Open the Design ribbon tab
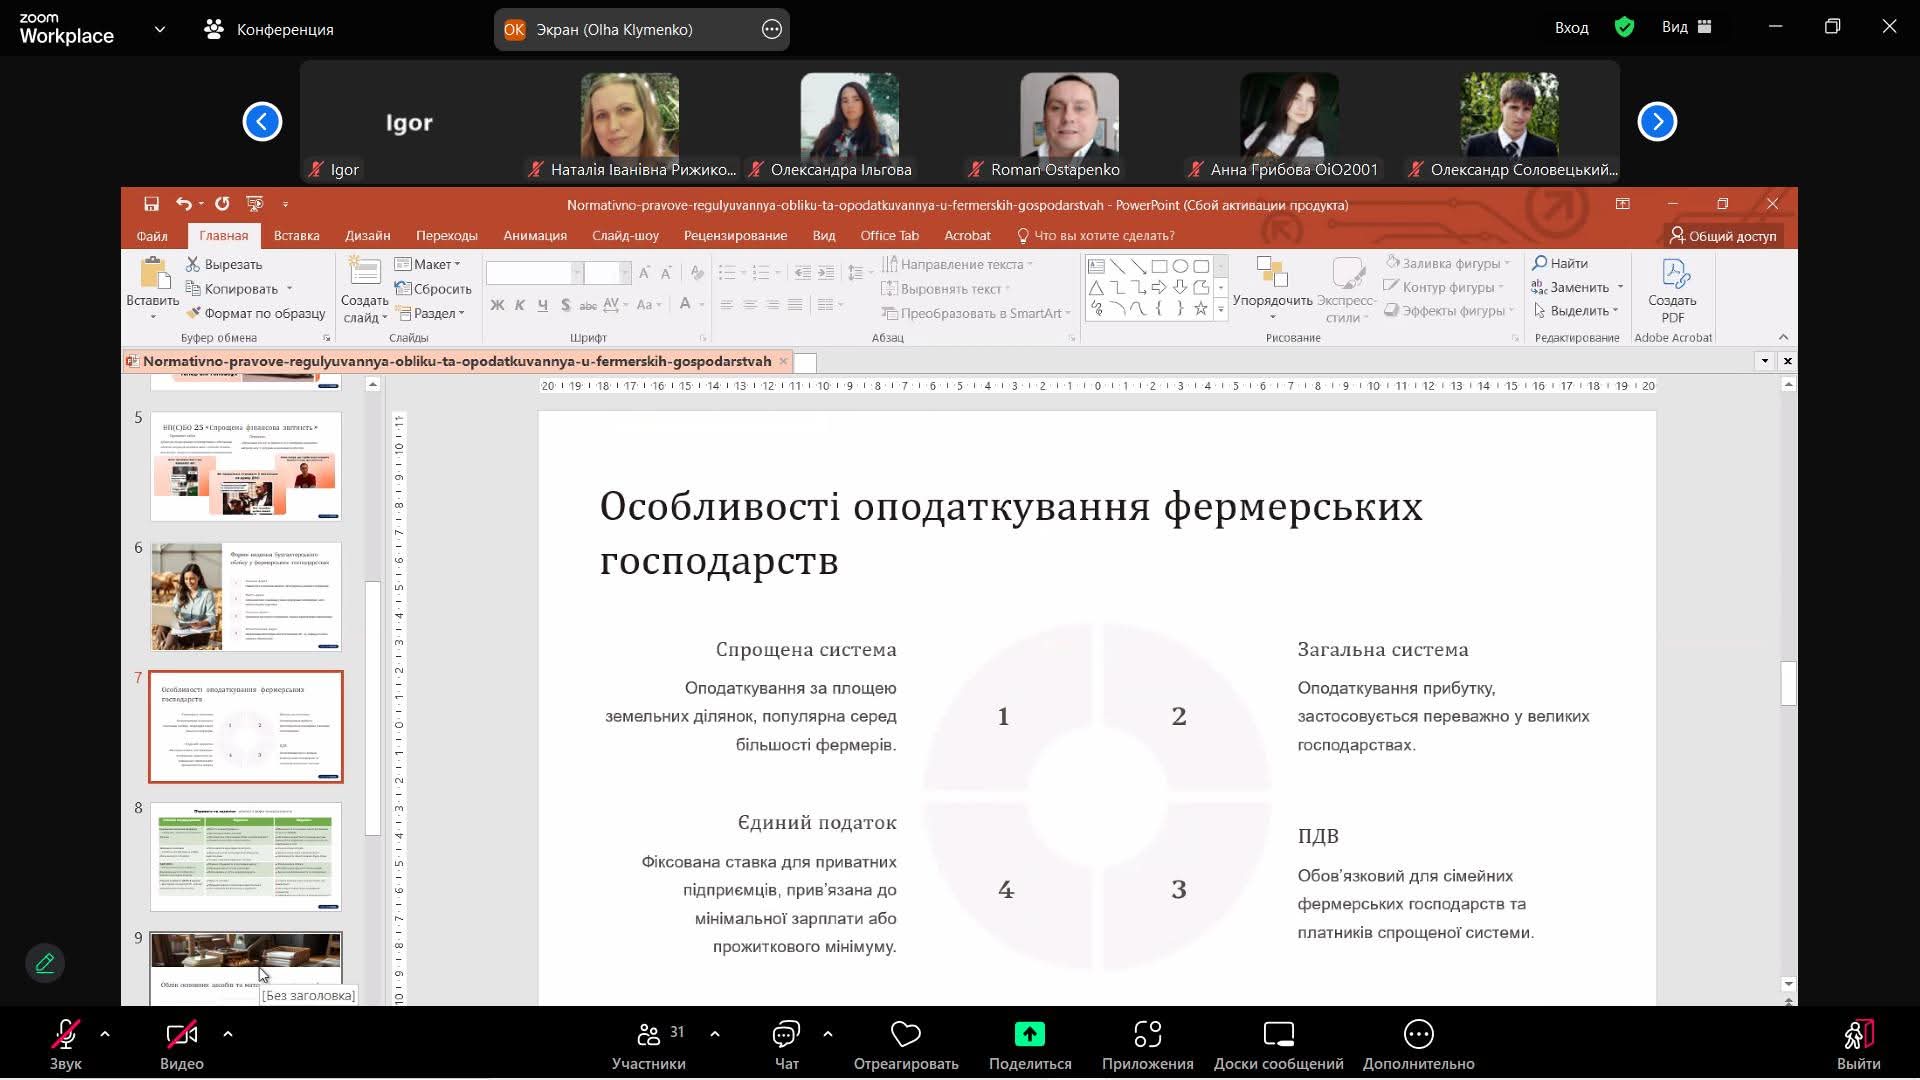The image size is (1920, 1080). click(x=367, y=235)
